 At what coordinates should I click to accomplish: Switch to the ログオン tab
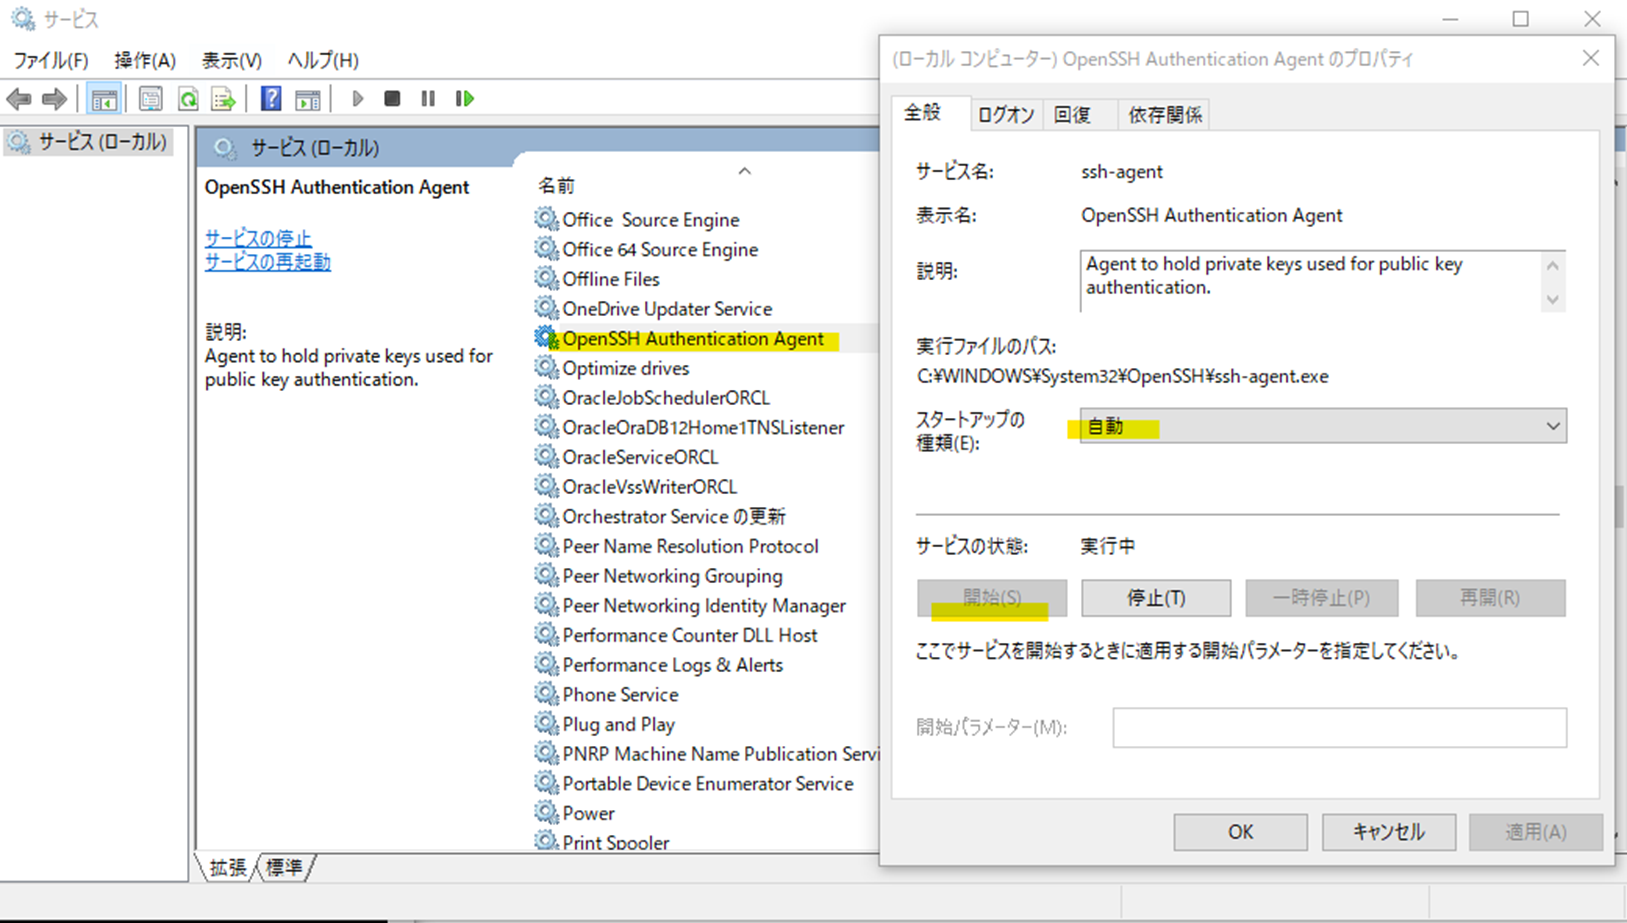[1005, 115]
